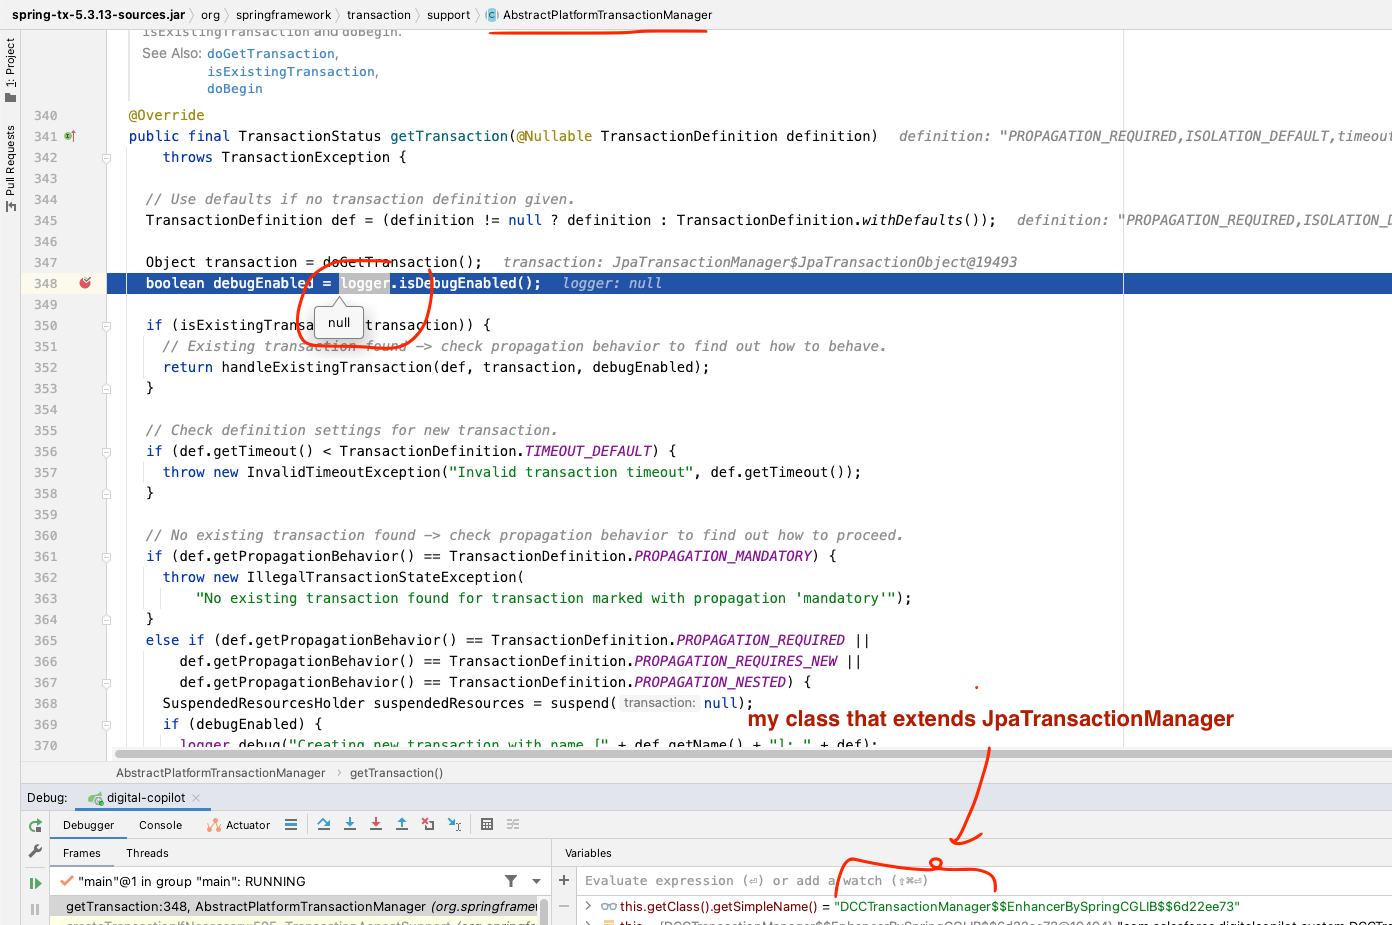Click the springframework breadcrumb
Image resolution: width=1392 pixels, height=925 pixels.
click(284, 15)
